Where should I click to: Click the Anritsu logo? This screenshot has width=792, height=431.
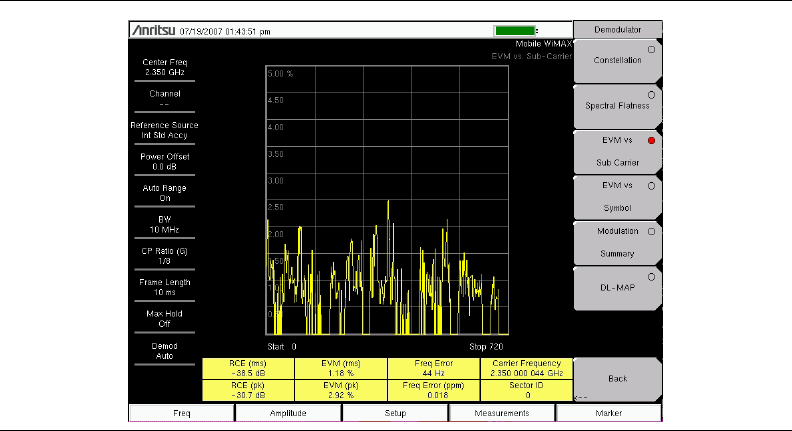click(154, 31)
